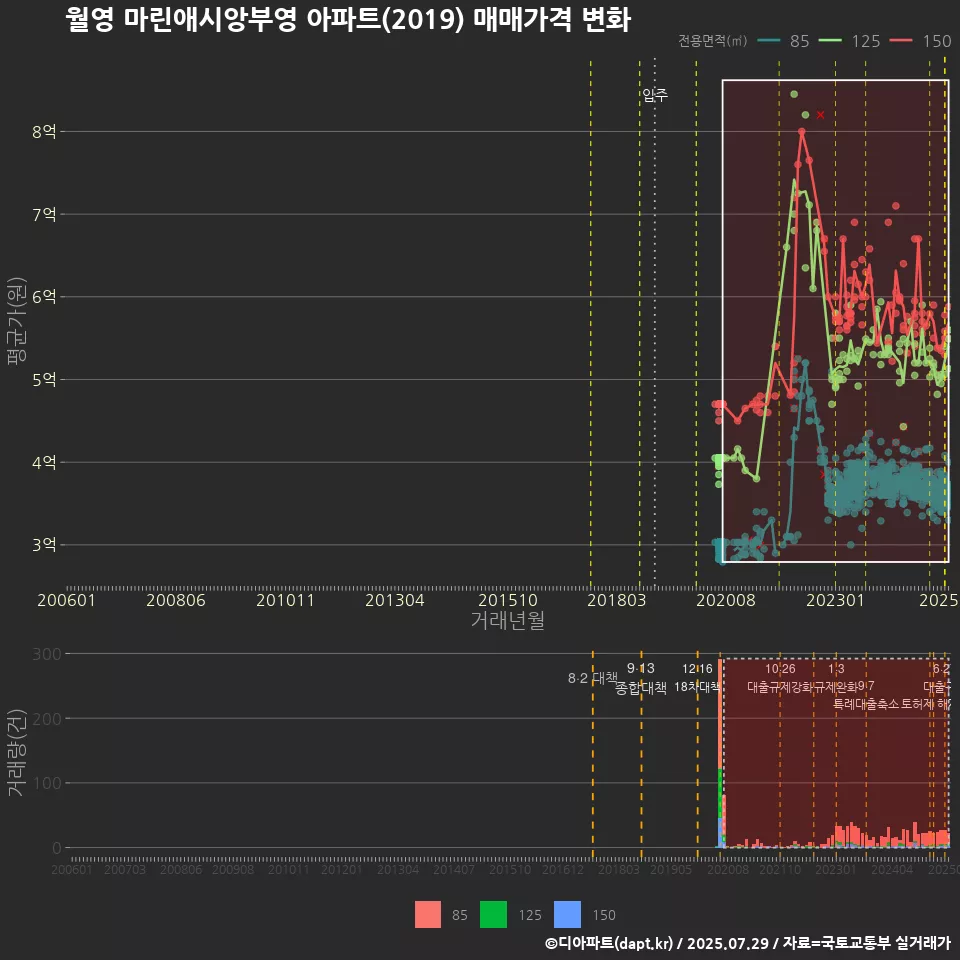Click the 9·13 policy date label
This screenshot has height=960, width=960.
(640, 669)
